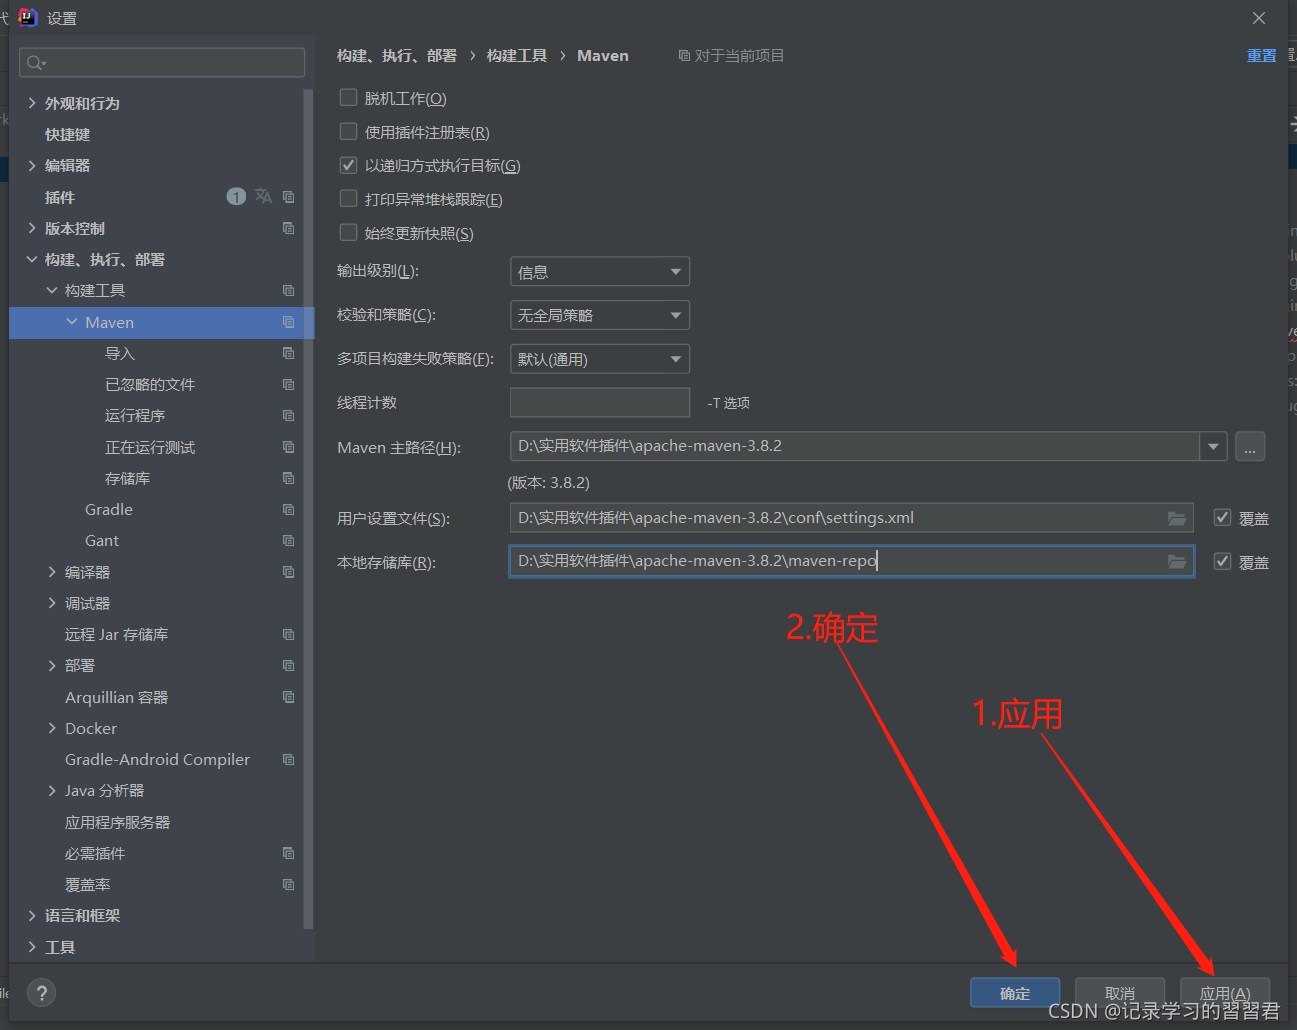Click the project-level icon on the 已忽略的文件 row
This screenshot has width=1297, height=1030.
click(288, 384)
